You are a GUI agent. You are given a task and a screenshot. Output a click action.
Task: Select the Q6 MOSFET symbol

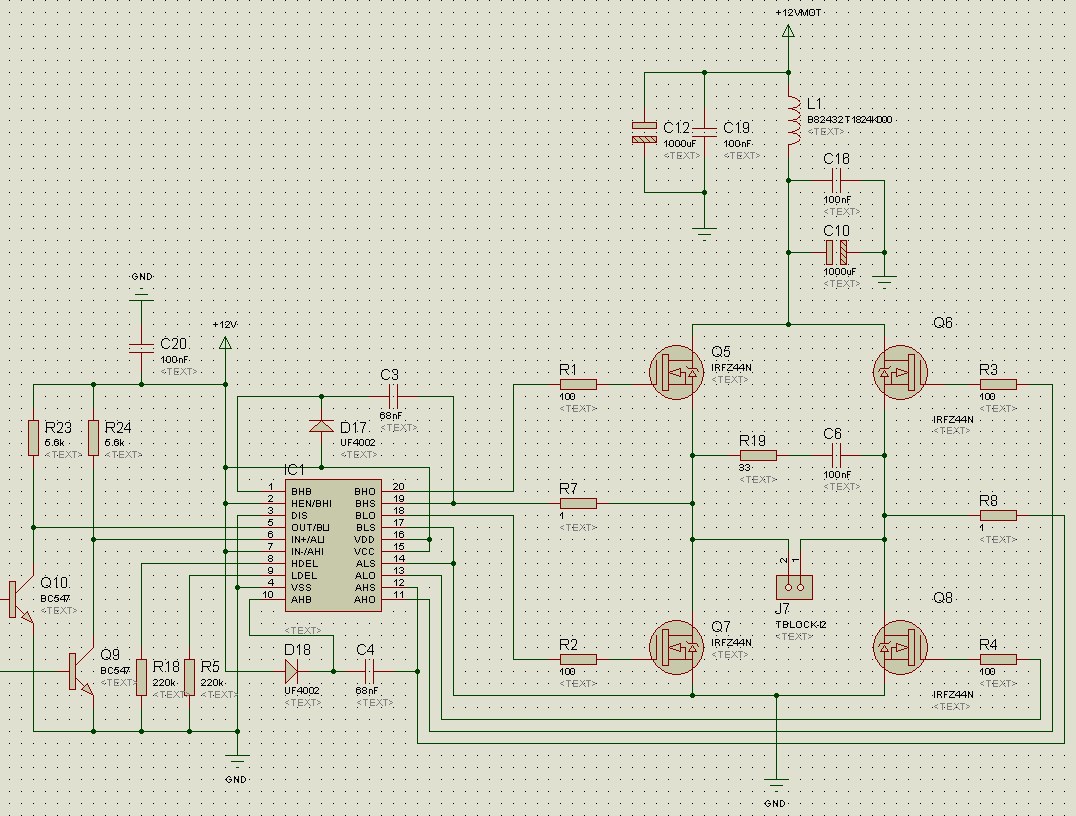tap(900, 373)
